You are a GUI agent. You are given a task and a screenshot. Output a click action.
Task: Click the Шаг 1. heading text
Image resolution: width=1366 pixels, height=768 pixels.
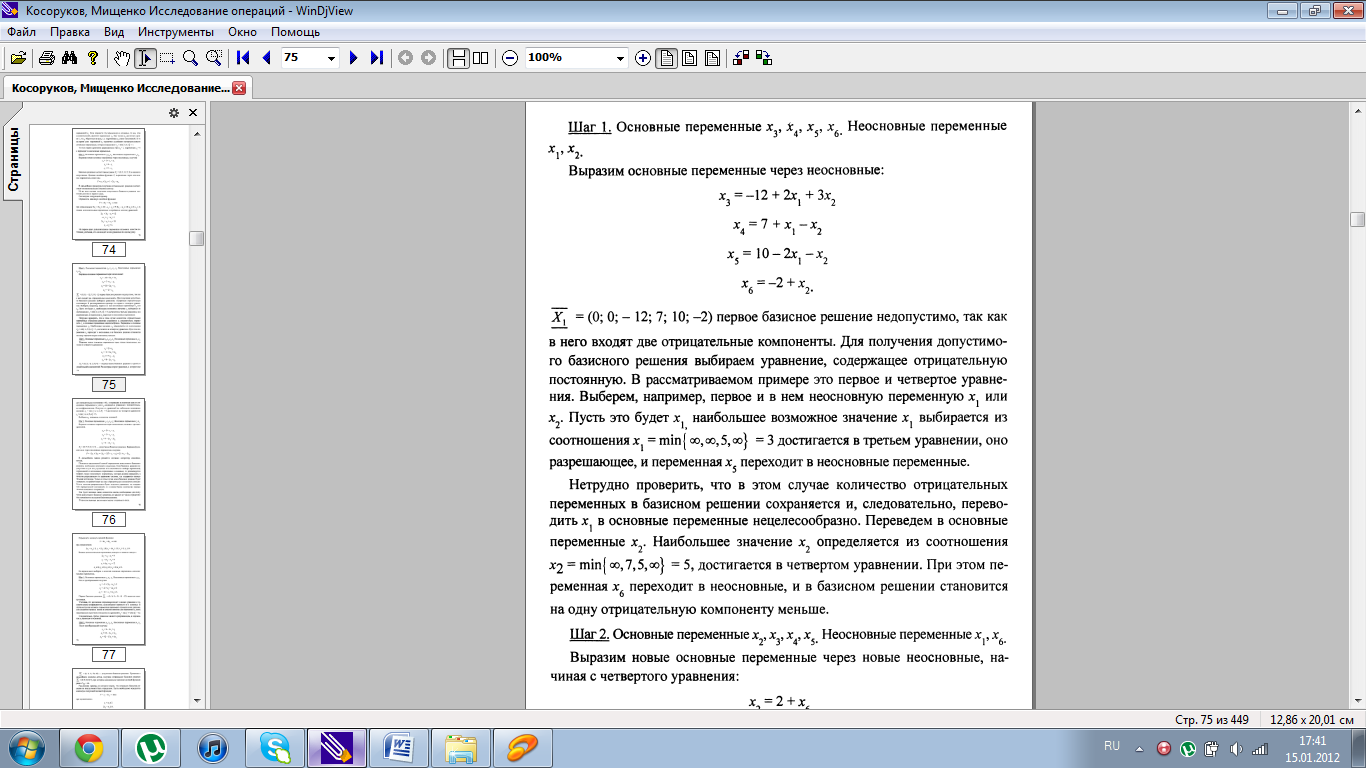[589, 127]
